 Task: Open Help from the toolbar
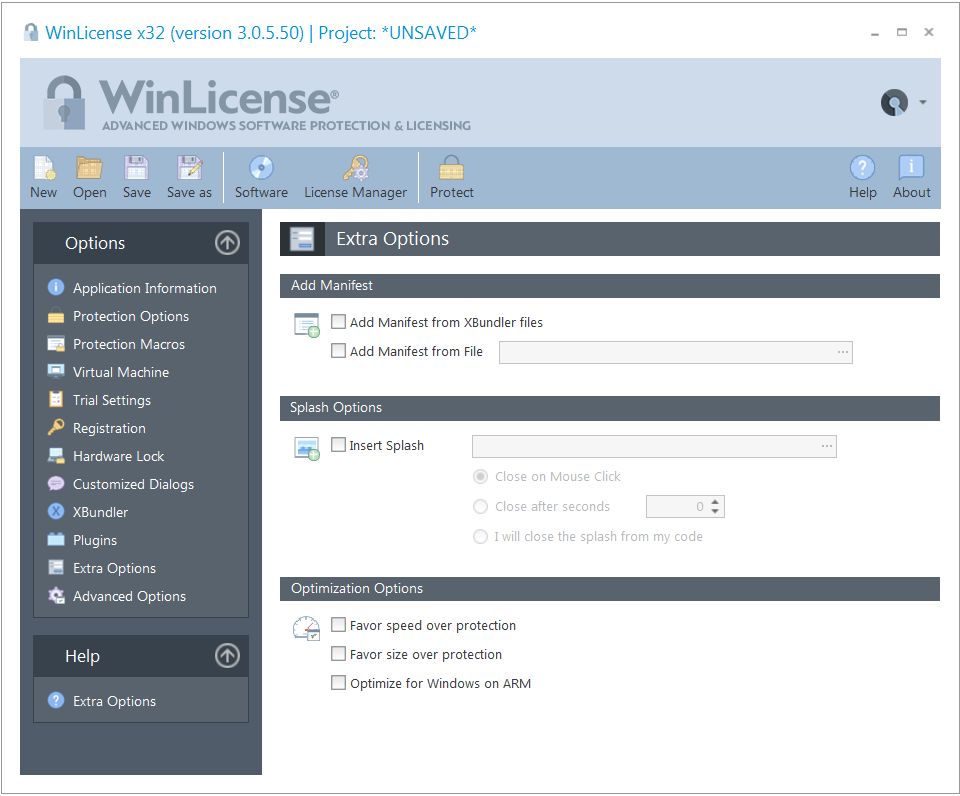862,168
